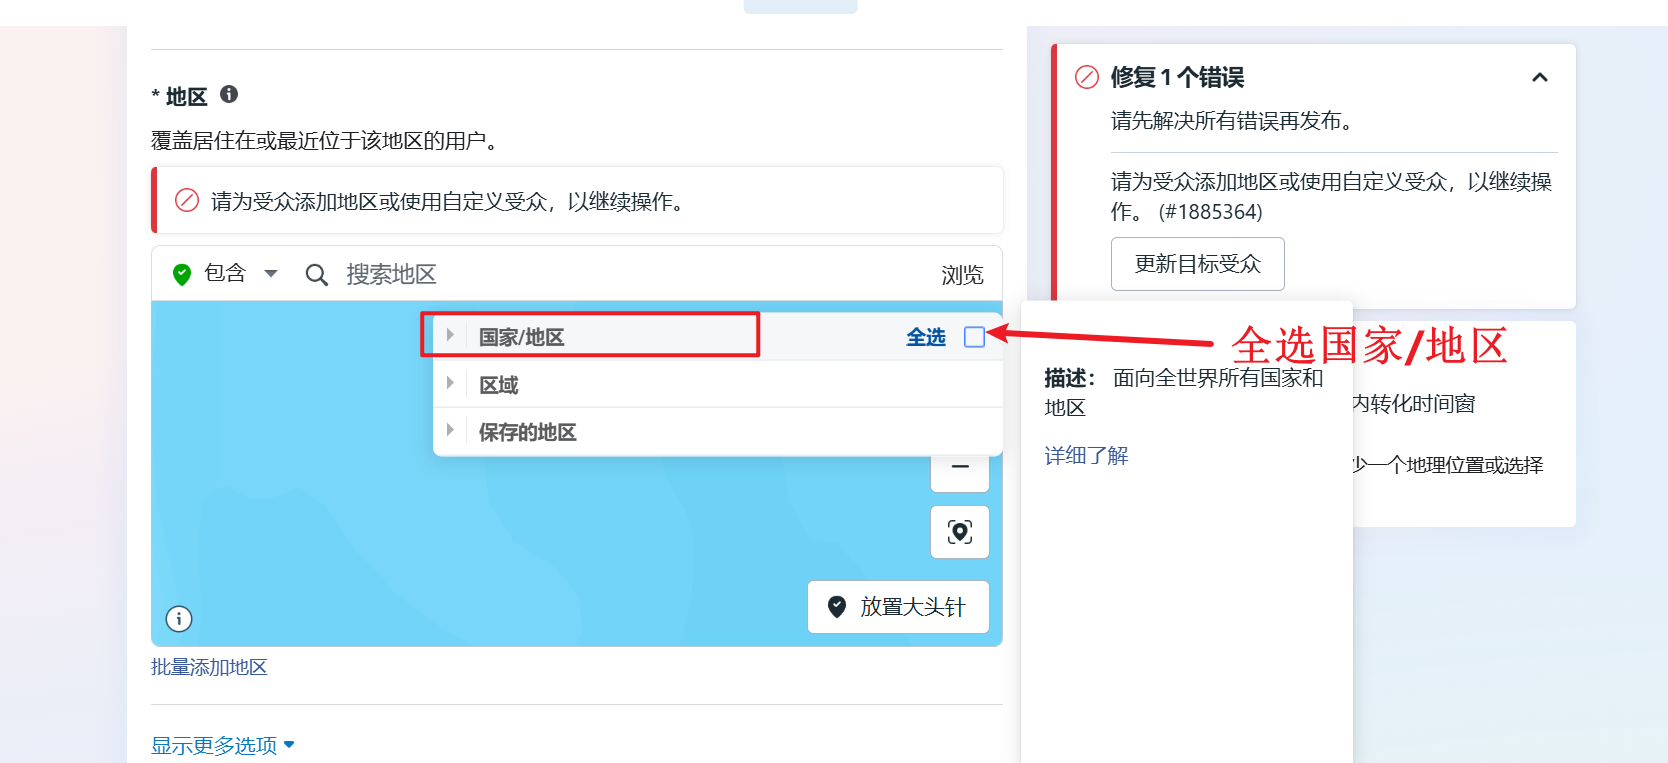The height and width of the screenshot is (763, 1668).
Task: Click the 更新目标受众 button
Action: point(1197,264)
